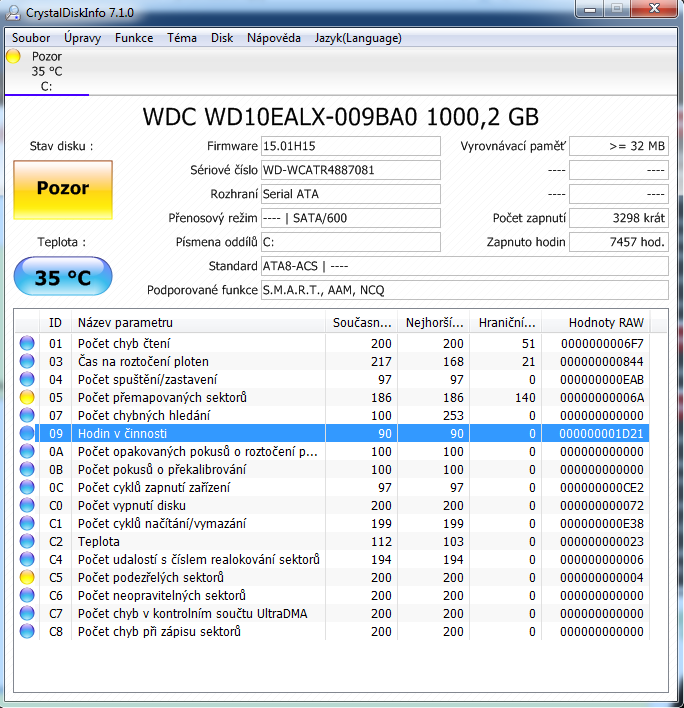Click the blue icon beside Počet neopravitelných sektorů
The height and width of the screenshot is (708, 684).
pos(26,596)
